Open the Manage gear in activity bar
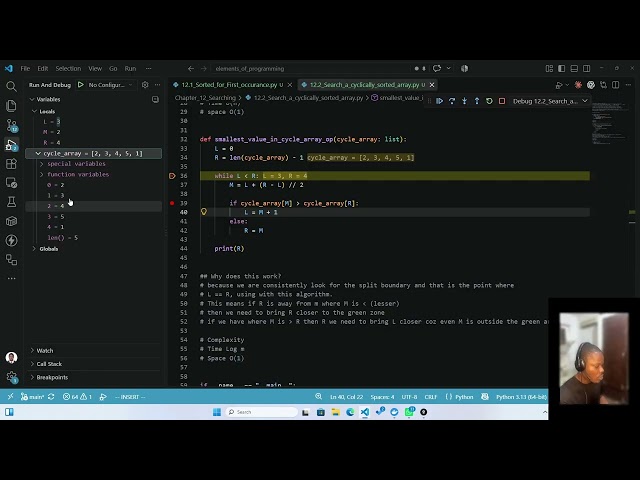The height and width of the screenshot is (480, 640). tap(11, 377)
